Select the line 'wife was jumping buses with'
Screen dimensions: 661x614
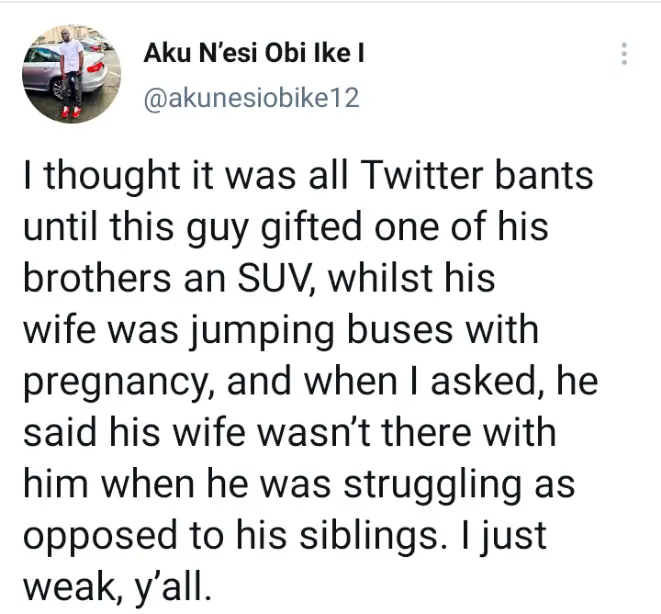(x=281, y=330)
